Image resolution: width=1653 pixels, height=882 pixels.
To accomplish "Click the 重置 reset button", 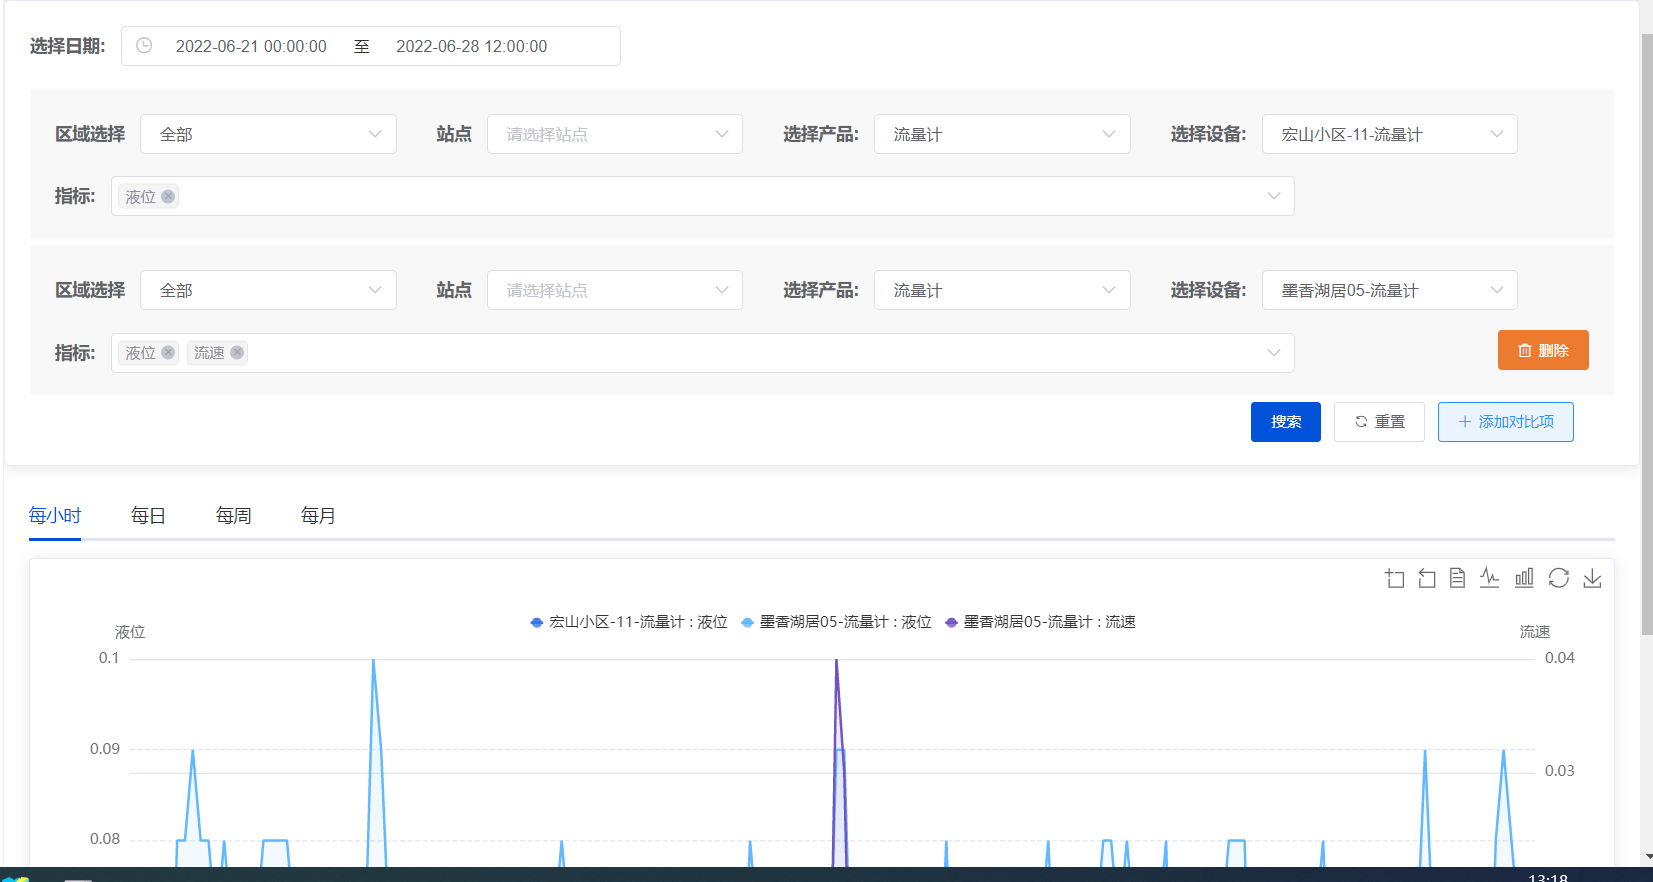I will tap(1379, 422).
